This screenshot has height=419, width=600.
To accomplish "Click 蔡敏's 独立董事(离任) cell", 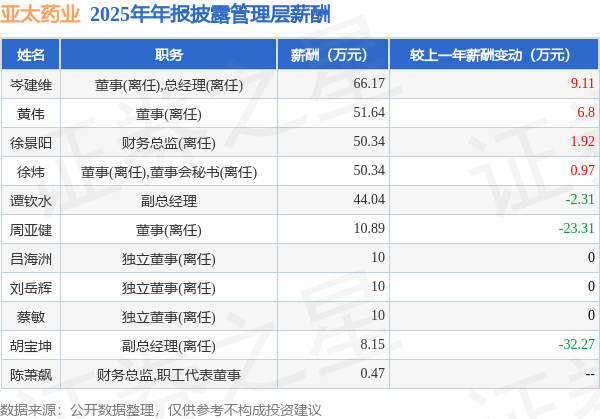I will [x=169, y=317].
